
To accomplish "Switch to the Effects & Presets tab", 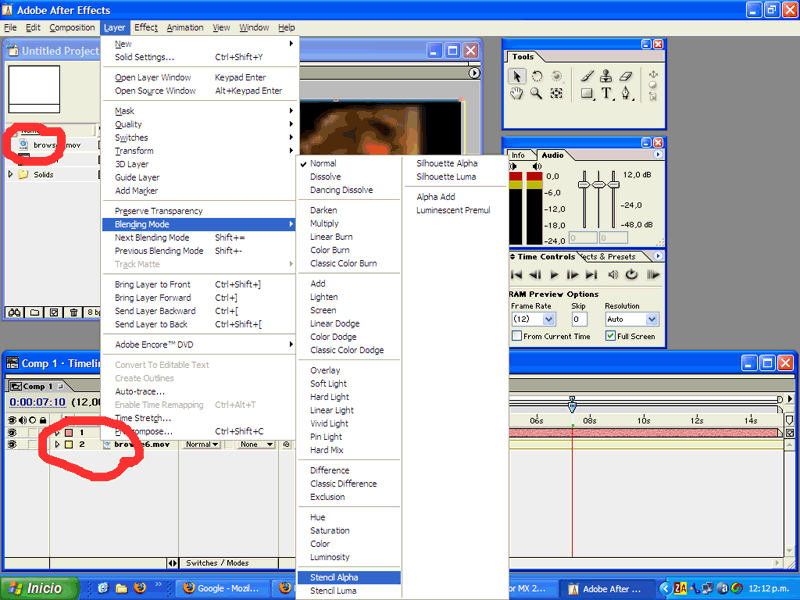I will pos(610,257).
